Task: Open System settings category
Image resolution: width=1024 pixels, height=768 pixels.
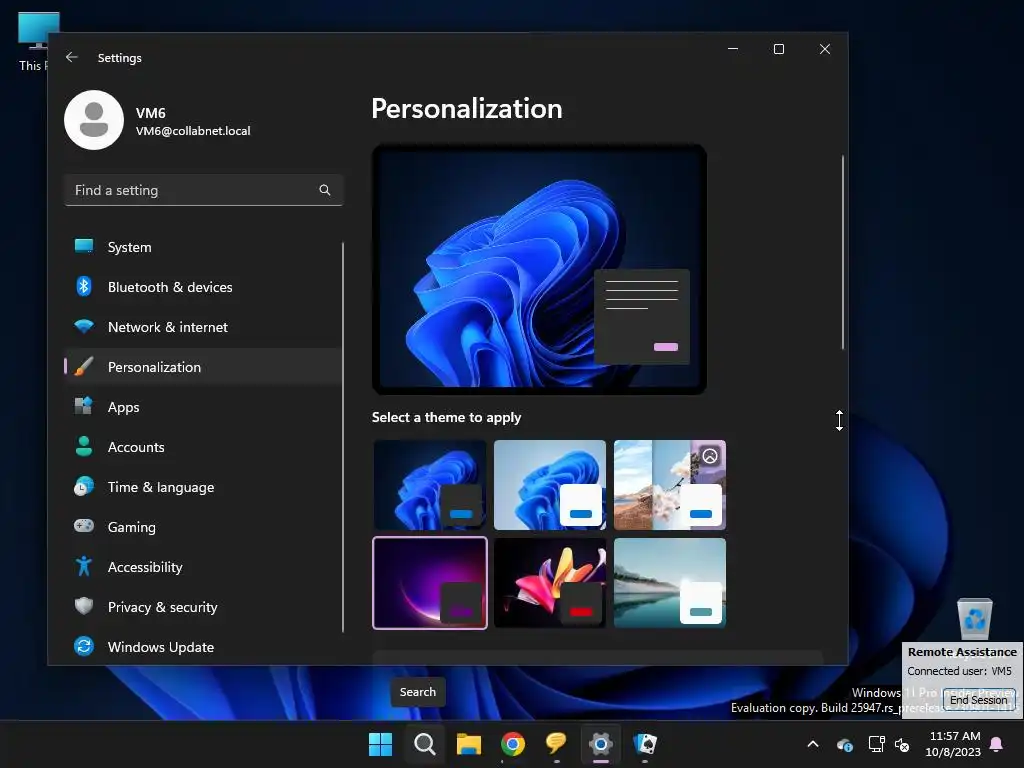Action: pos(203,247)
